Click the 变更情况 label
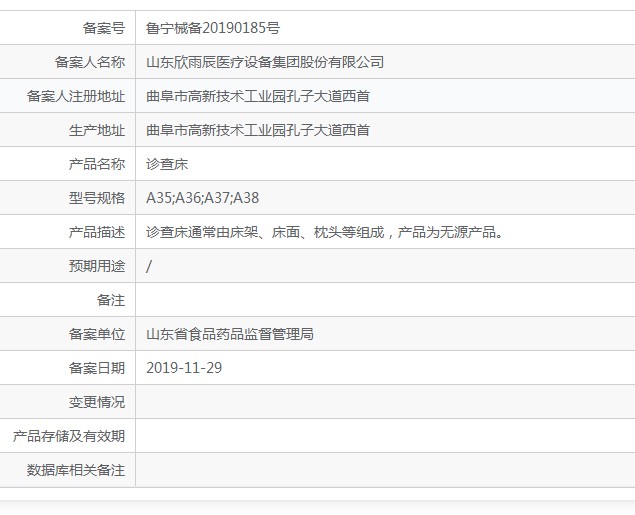 pyautogui.click(x=97, y=402)
